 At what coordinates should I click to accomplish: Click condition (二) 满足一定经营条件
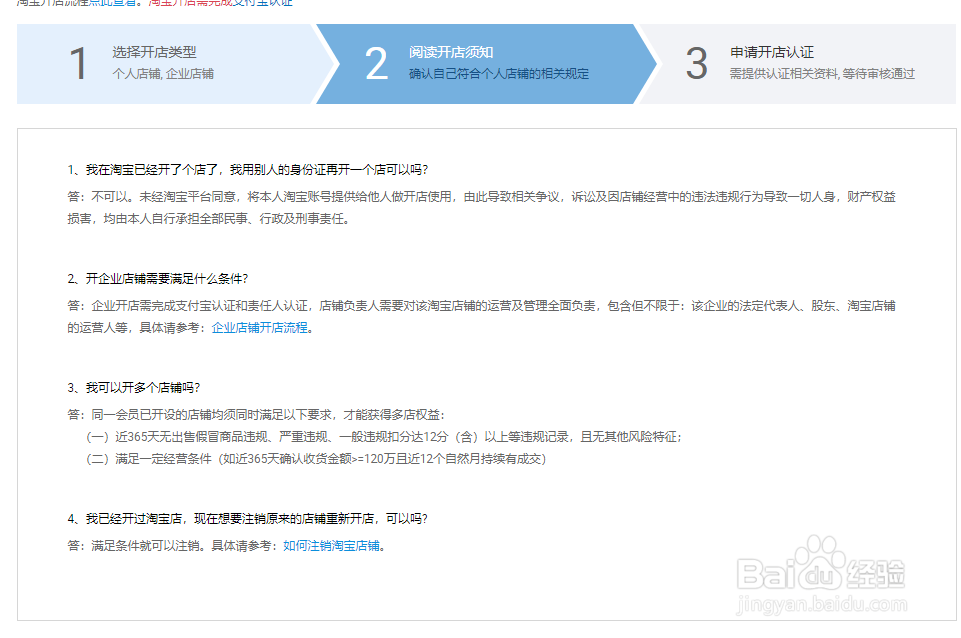pos(316,459)
